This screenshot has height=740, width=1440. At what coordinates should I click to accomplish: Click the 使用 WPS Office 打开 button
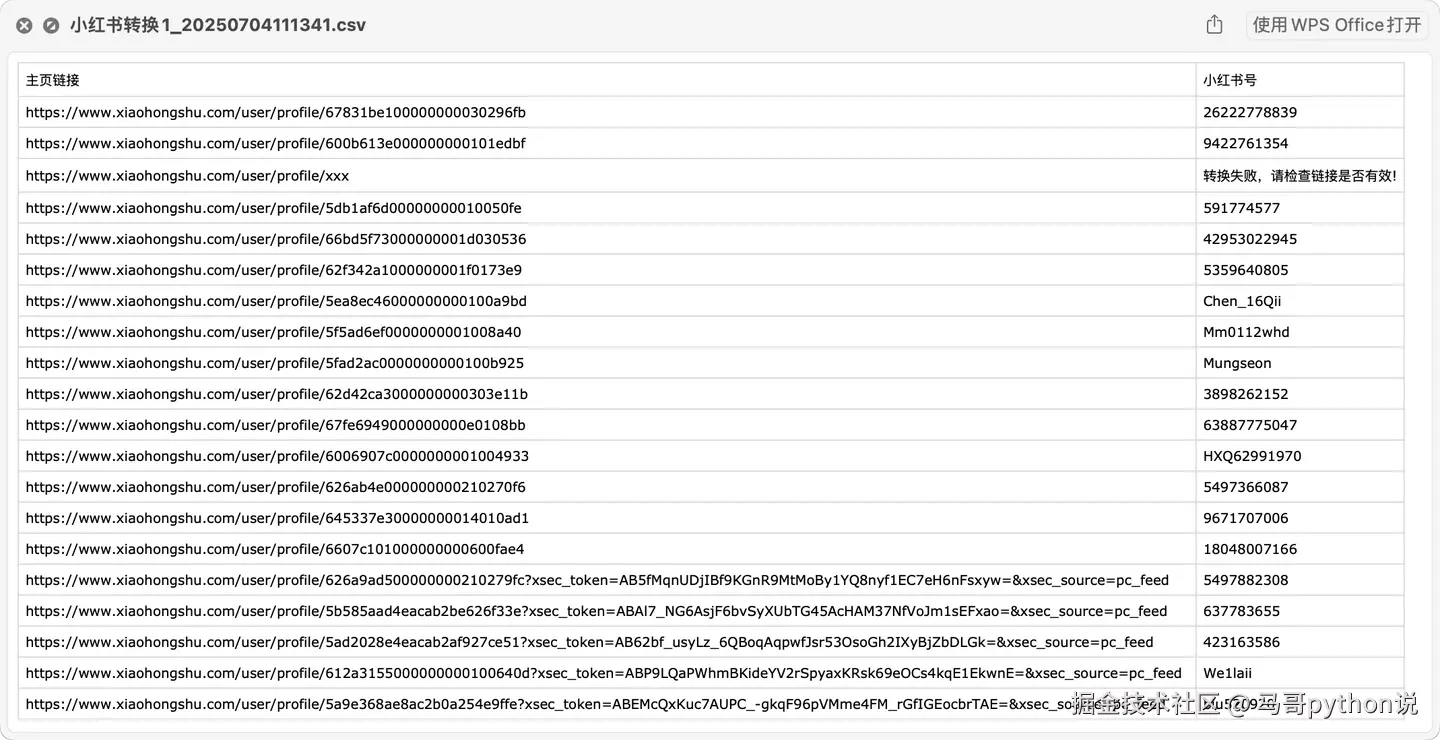coord(1335,24)
